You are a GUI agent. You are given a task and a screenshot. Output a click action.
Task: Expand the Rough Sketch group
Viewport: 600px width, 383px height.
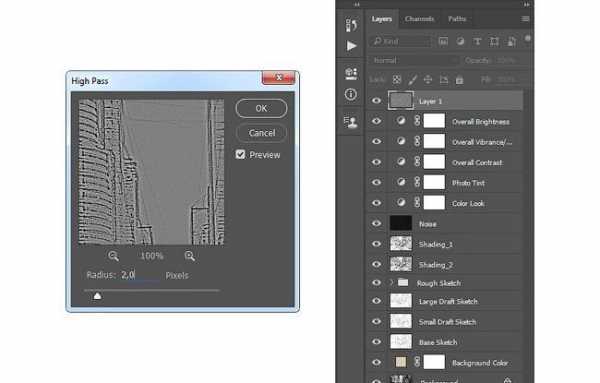pos(391,283)
